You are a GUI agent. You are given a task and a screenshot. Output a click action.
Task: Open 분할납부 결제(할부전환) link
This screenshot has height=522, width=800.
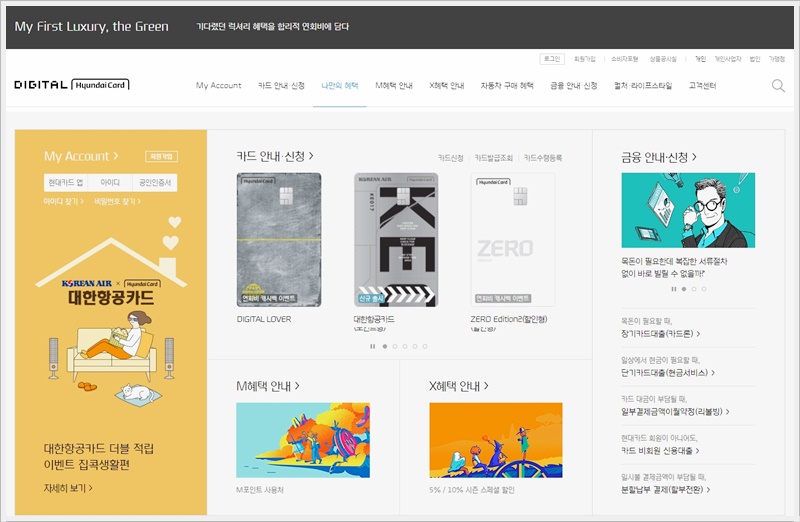(x=665, y=490)
